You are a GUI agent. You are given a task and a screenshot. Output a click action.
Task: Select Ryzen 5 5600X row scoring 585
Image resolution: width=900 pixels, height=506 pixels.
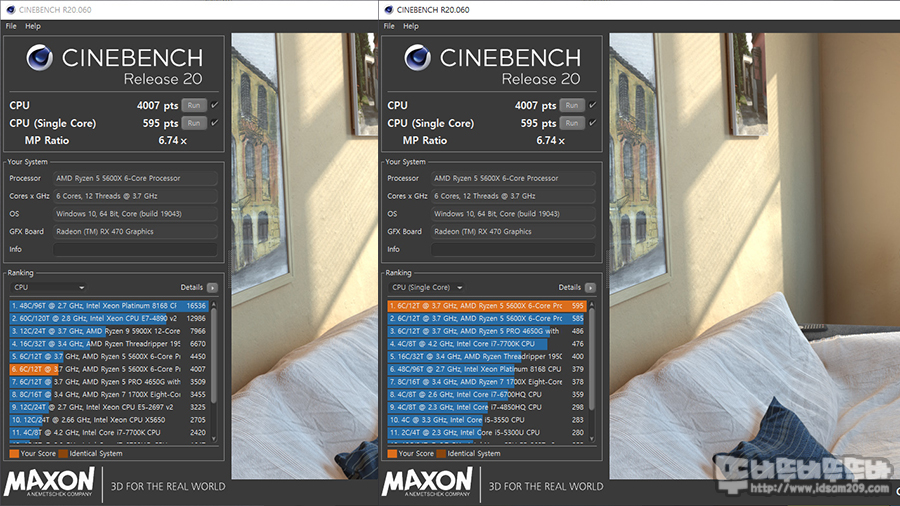(x=487, y=318)
